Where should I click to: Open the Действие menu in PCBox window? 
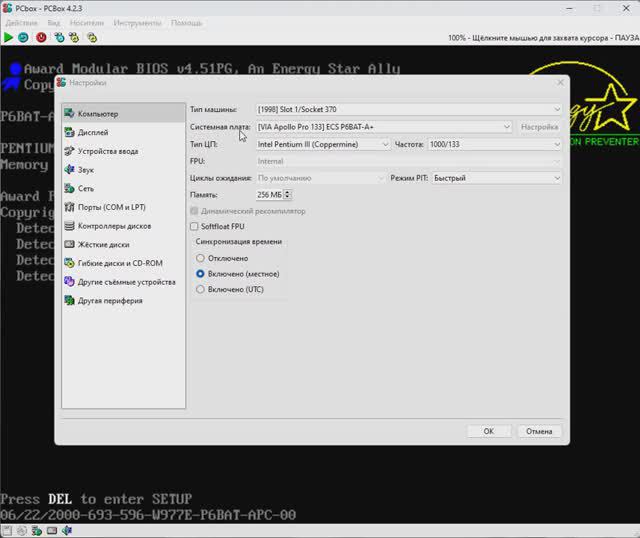[22, 23]
